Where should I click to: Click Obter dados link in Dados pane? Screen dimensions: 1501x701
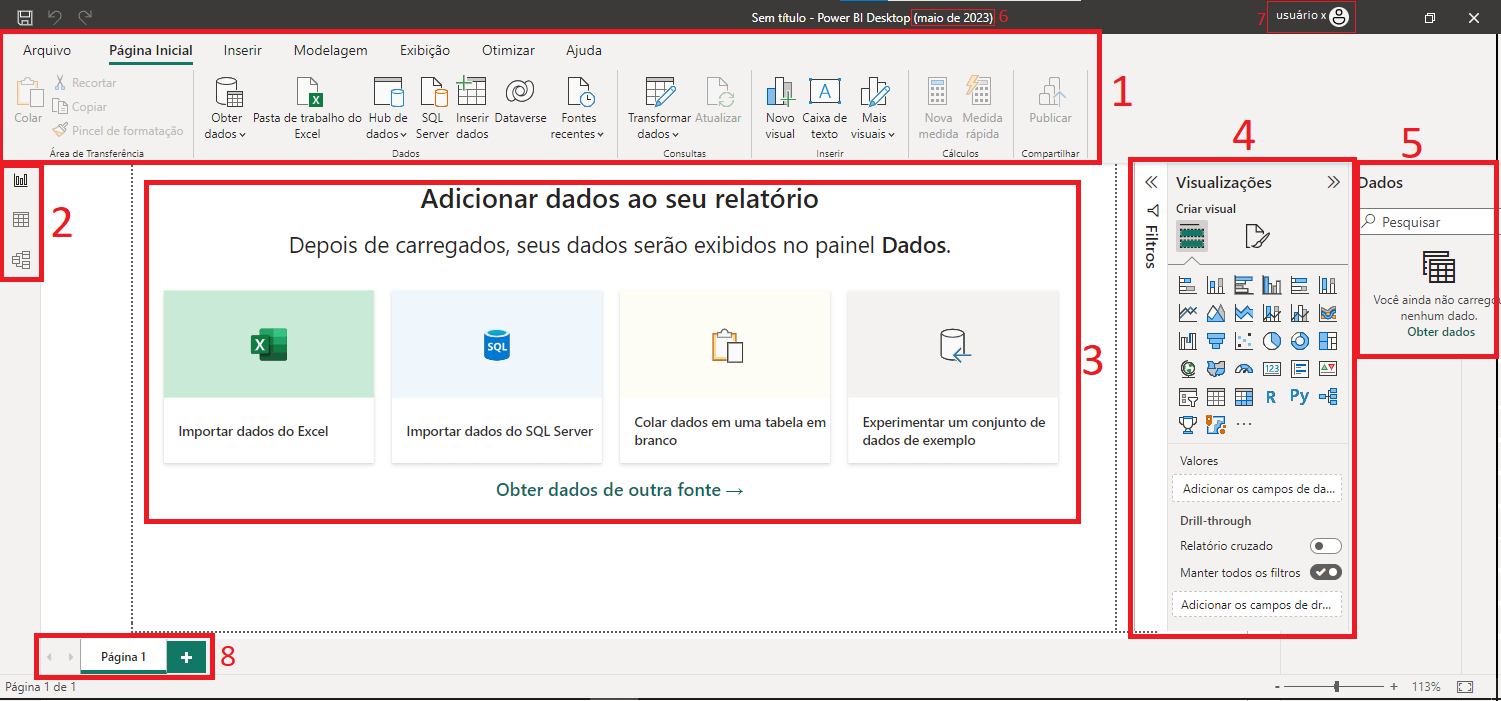pos(1441,332)
